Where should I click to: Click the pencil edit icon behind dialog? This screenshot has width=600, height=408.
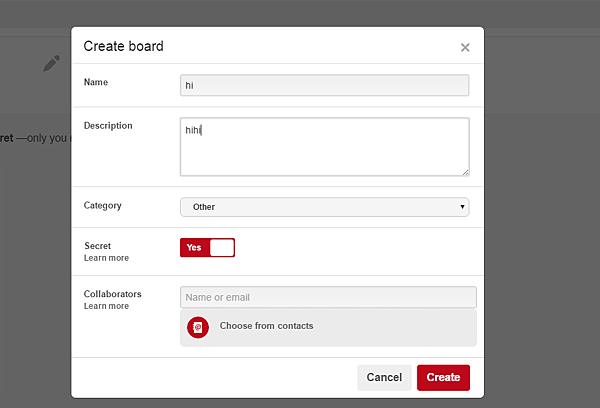click(x=51, y=63)
